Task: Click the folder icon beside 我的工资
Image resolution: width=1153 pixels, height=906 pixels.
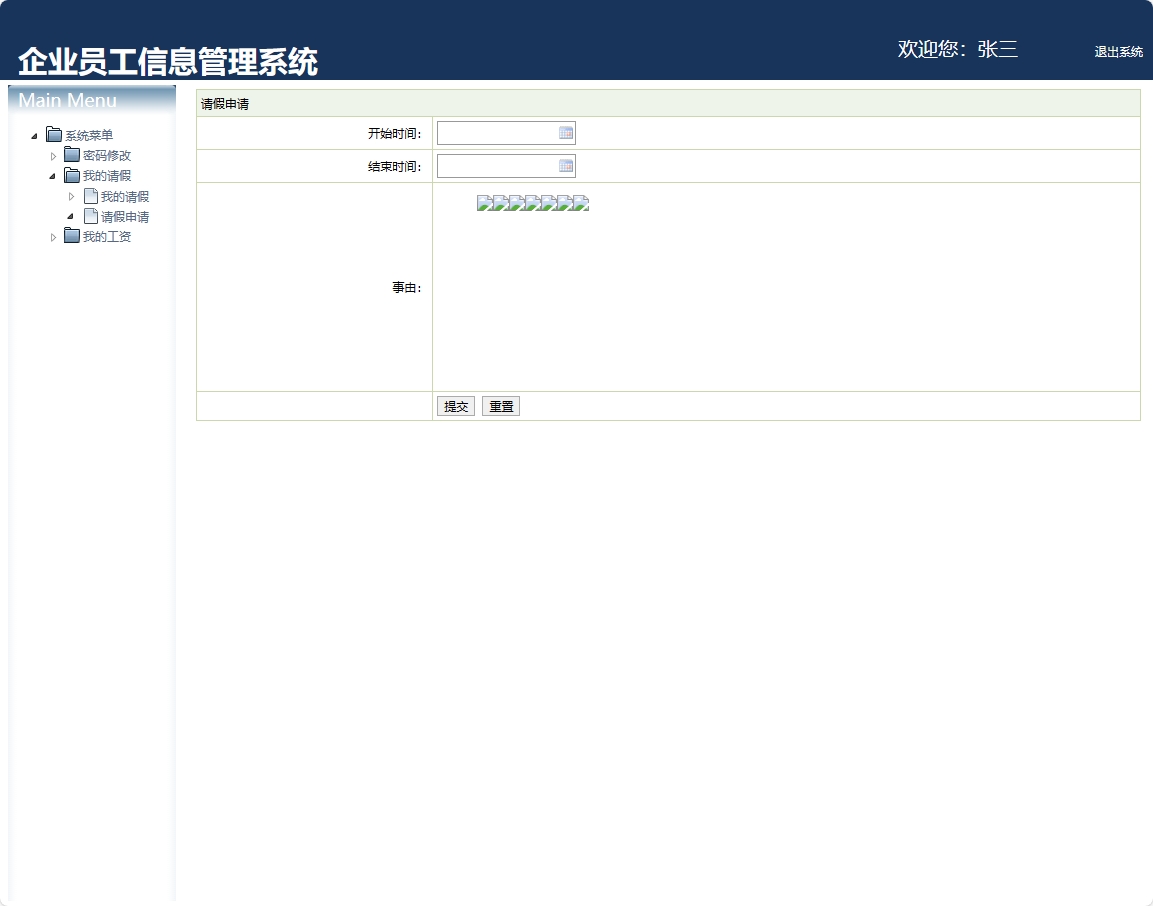Action: (72, 236)
